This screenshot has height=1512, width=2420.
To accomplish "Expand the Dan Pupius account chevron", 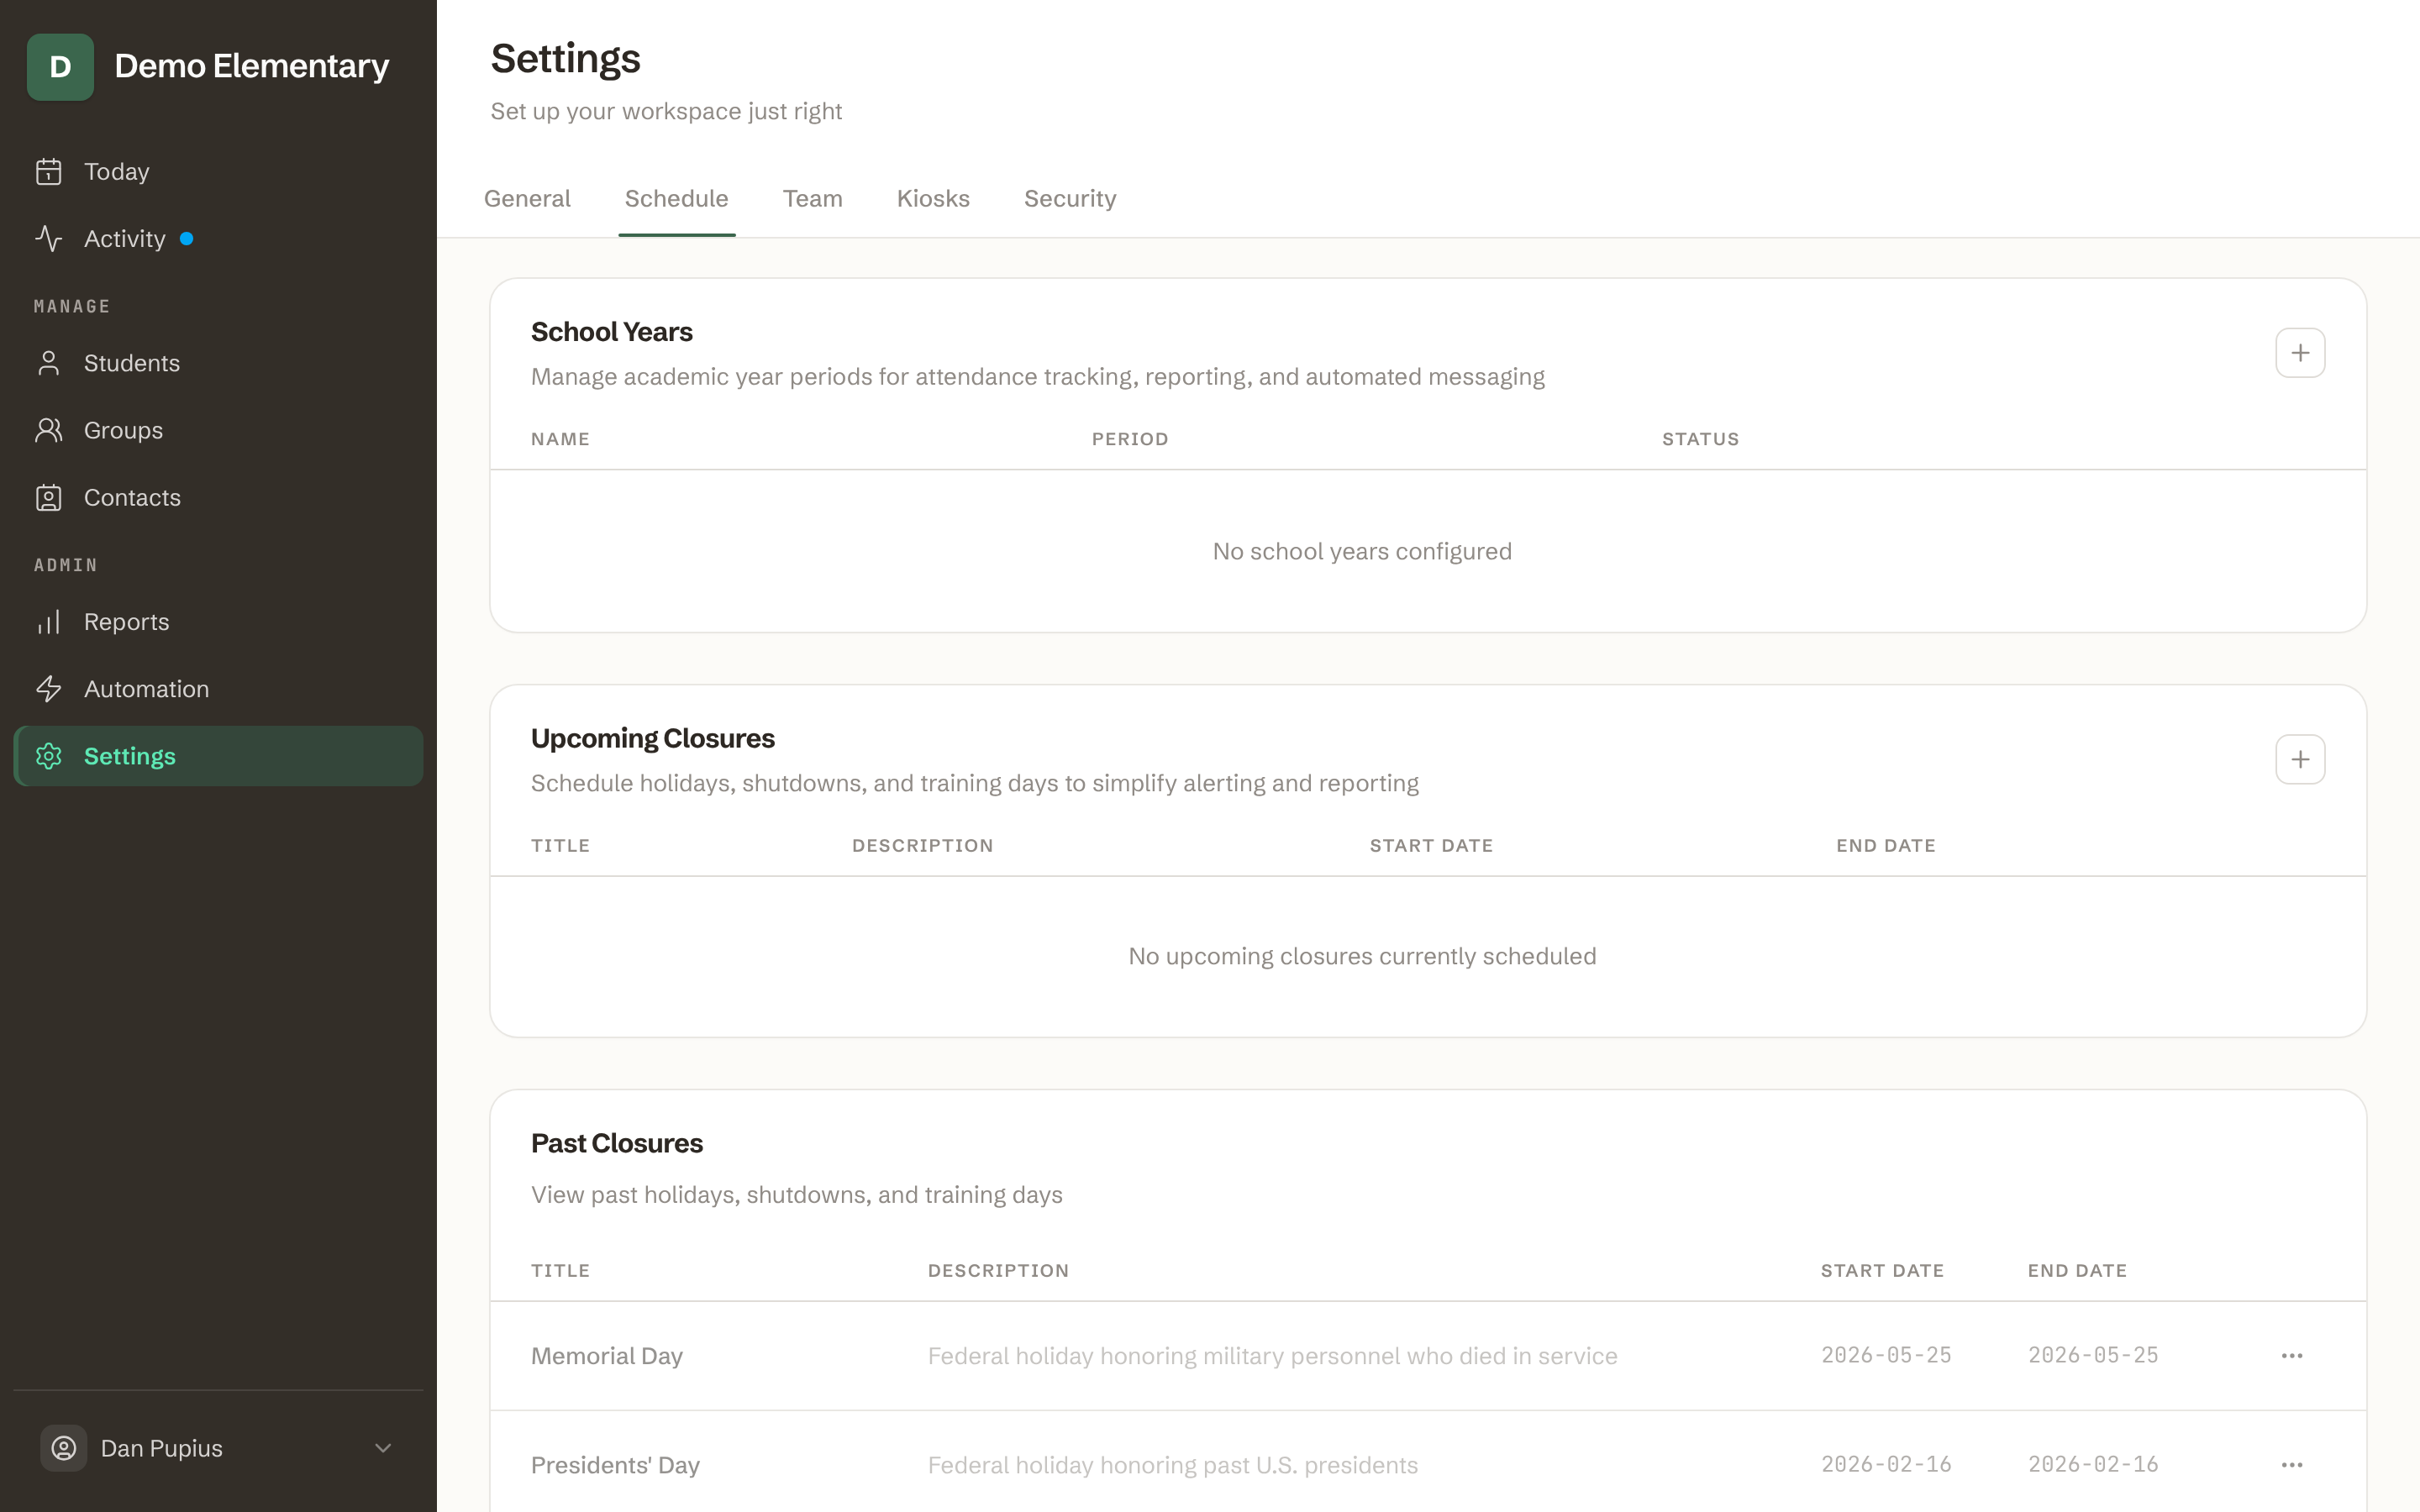I will 383,1448.
